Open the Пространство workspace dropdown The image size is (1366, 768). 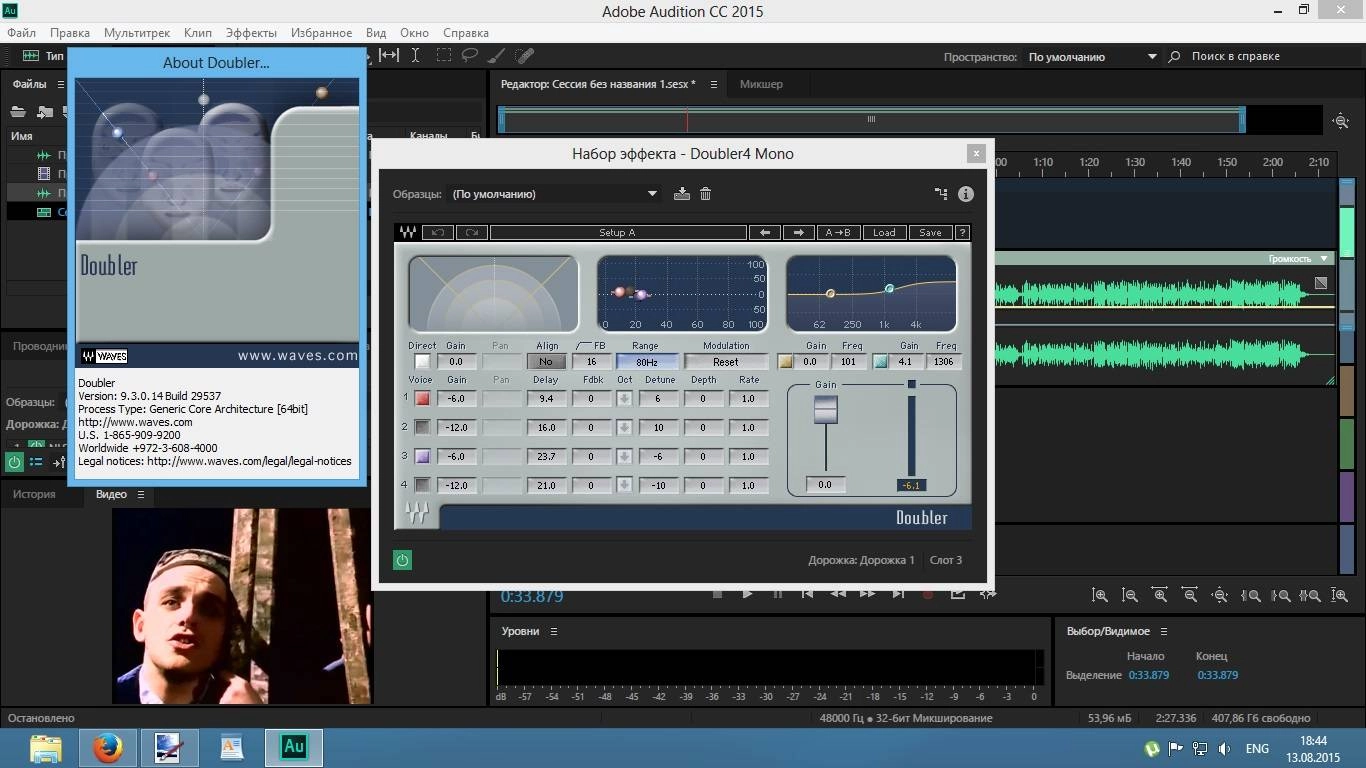(x=1092, y=57)
